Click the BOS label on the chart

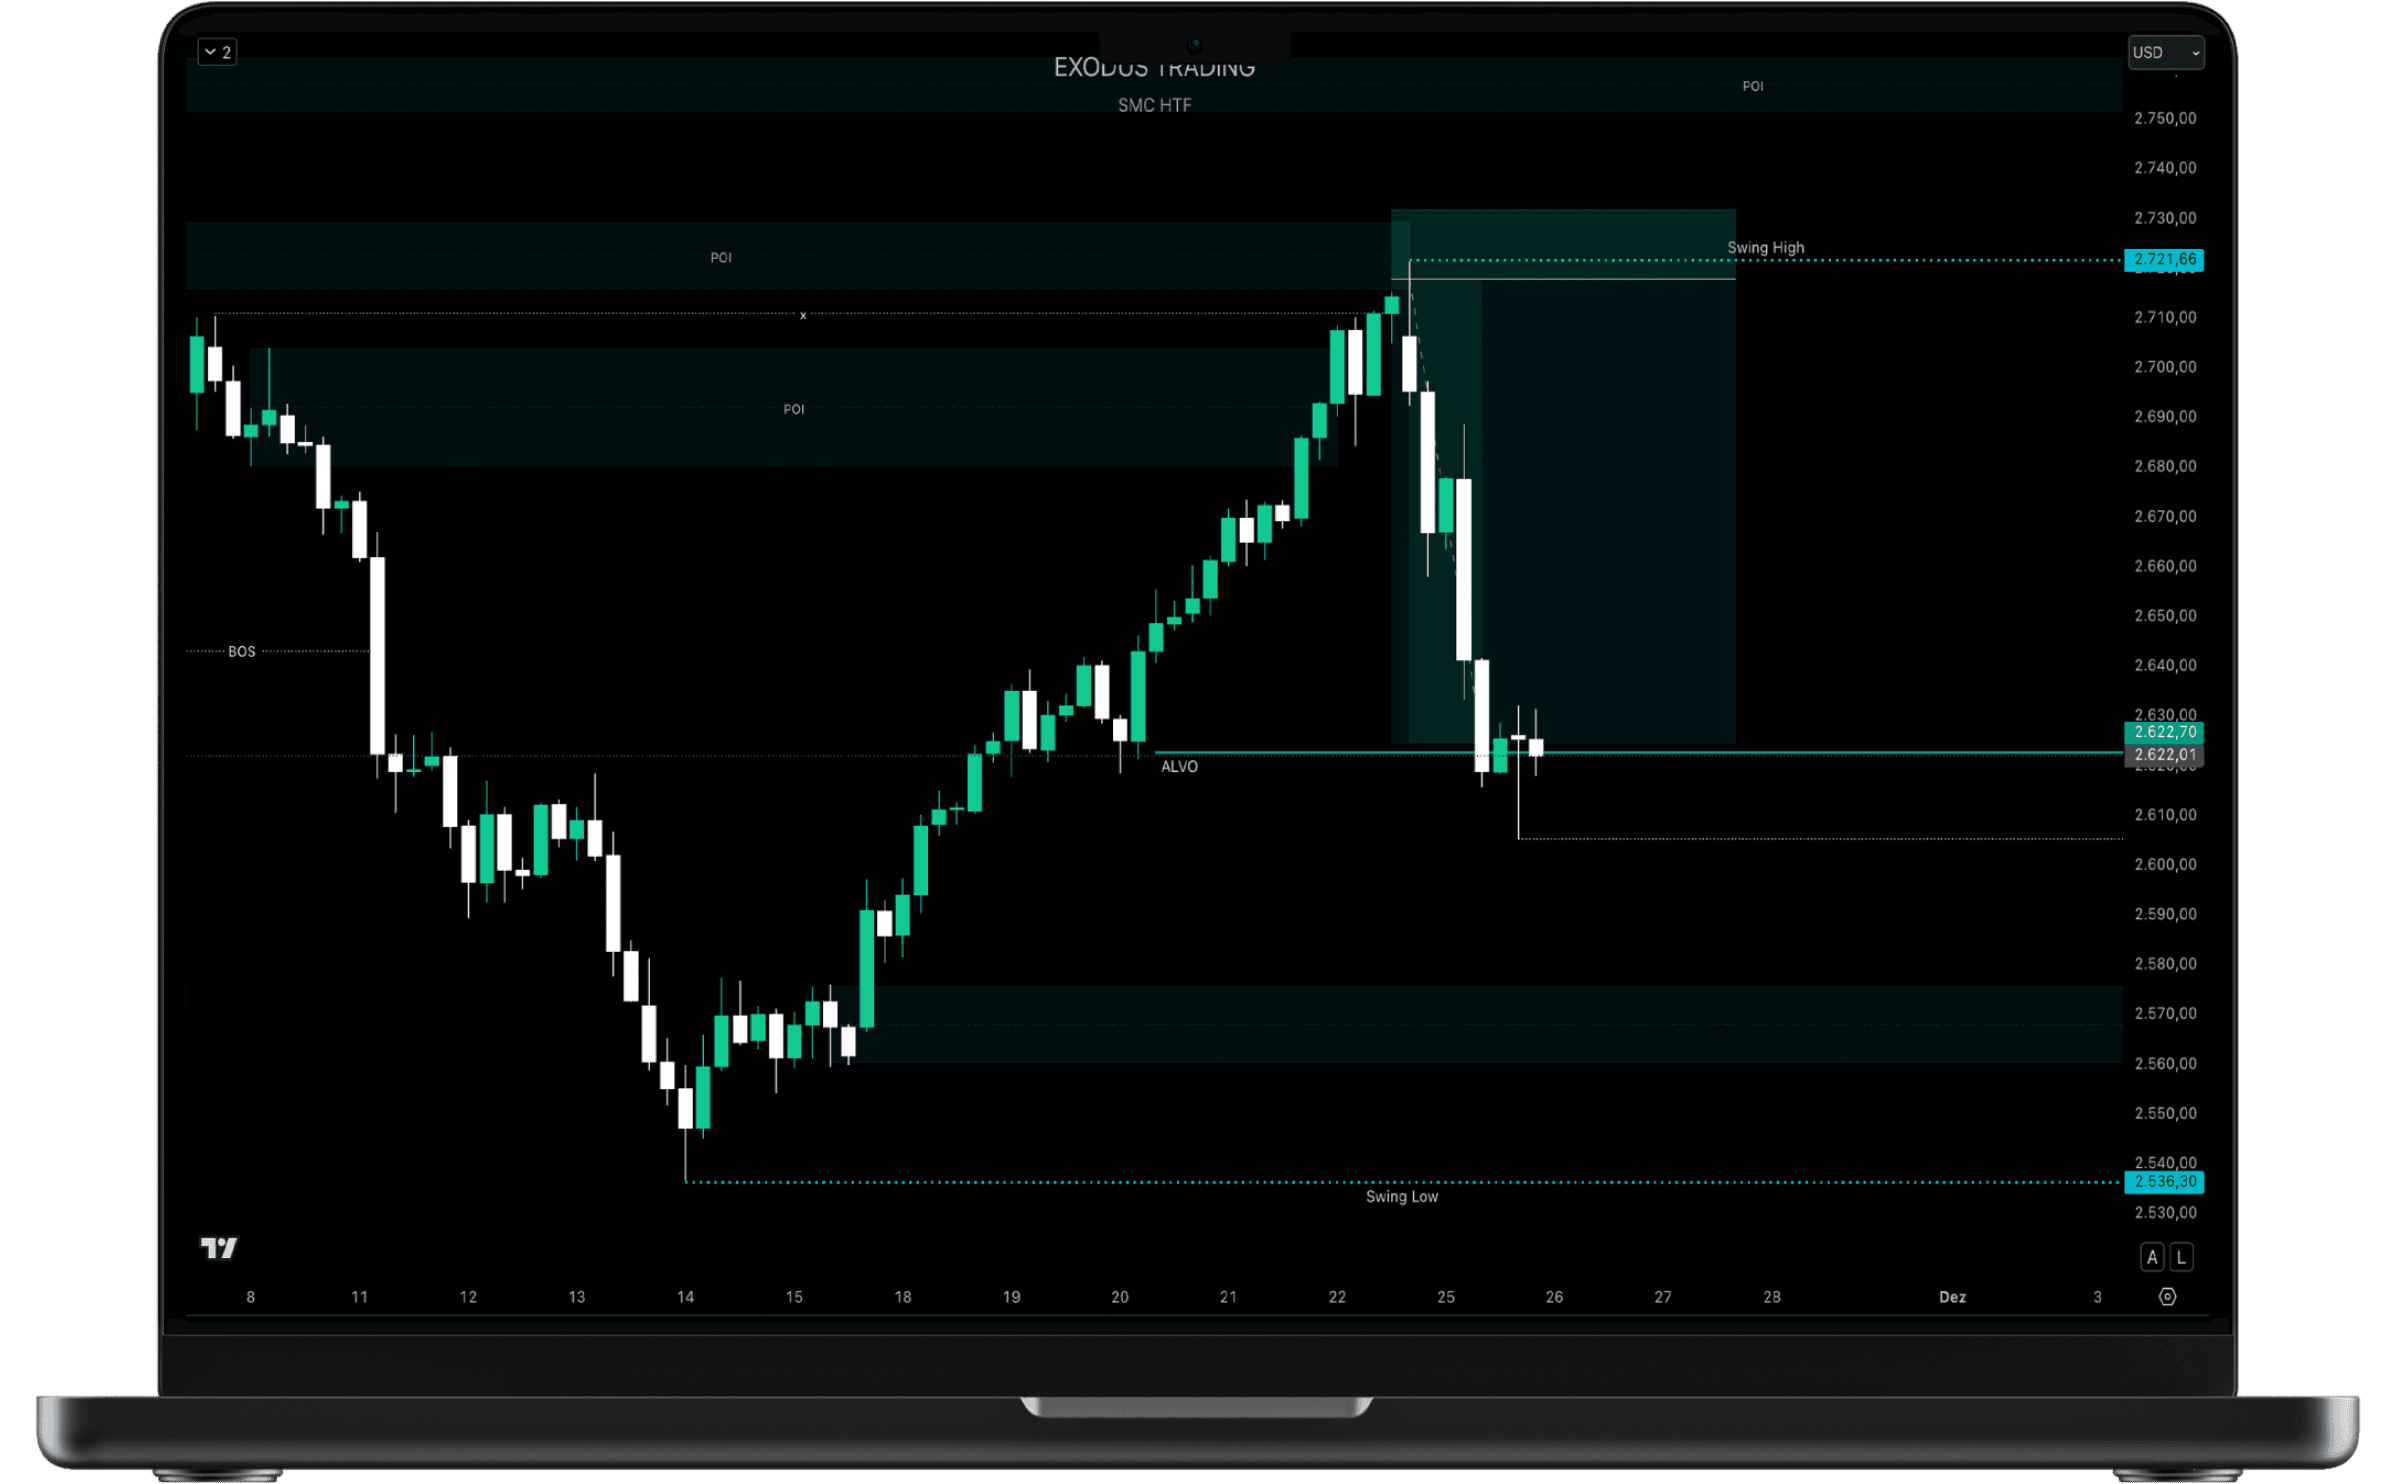241,652
